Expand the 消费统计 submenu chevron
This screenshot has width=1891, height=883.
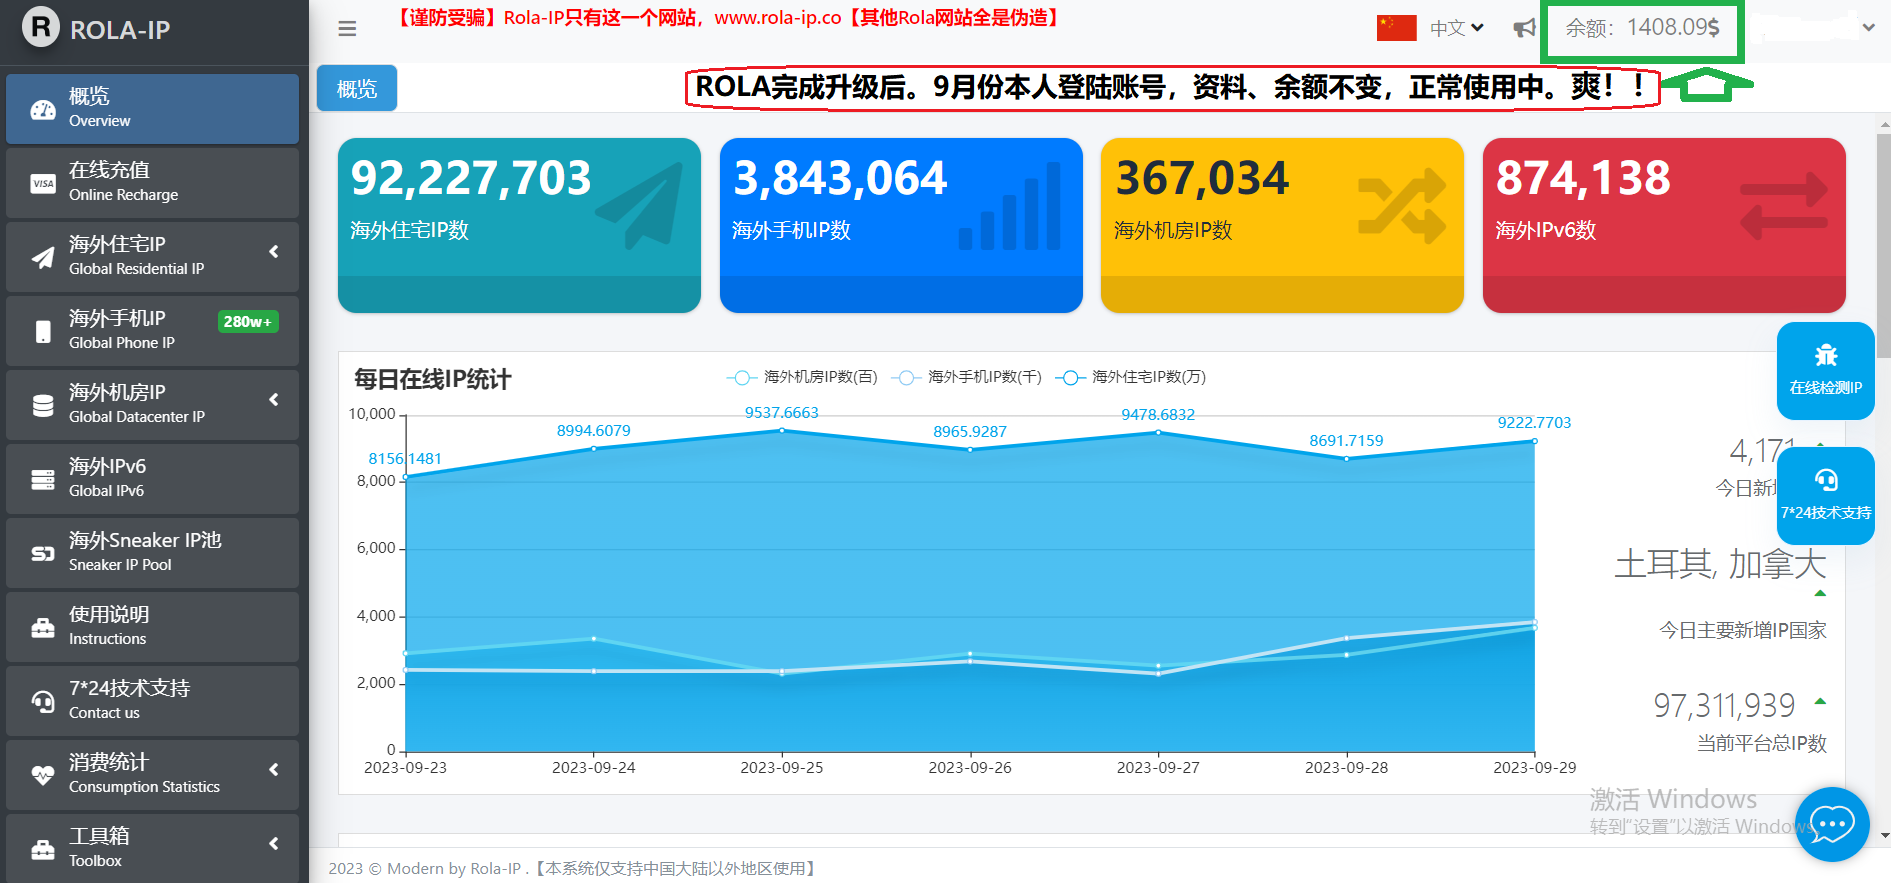[274, 769]
